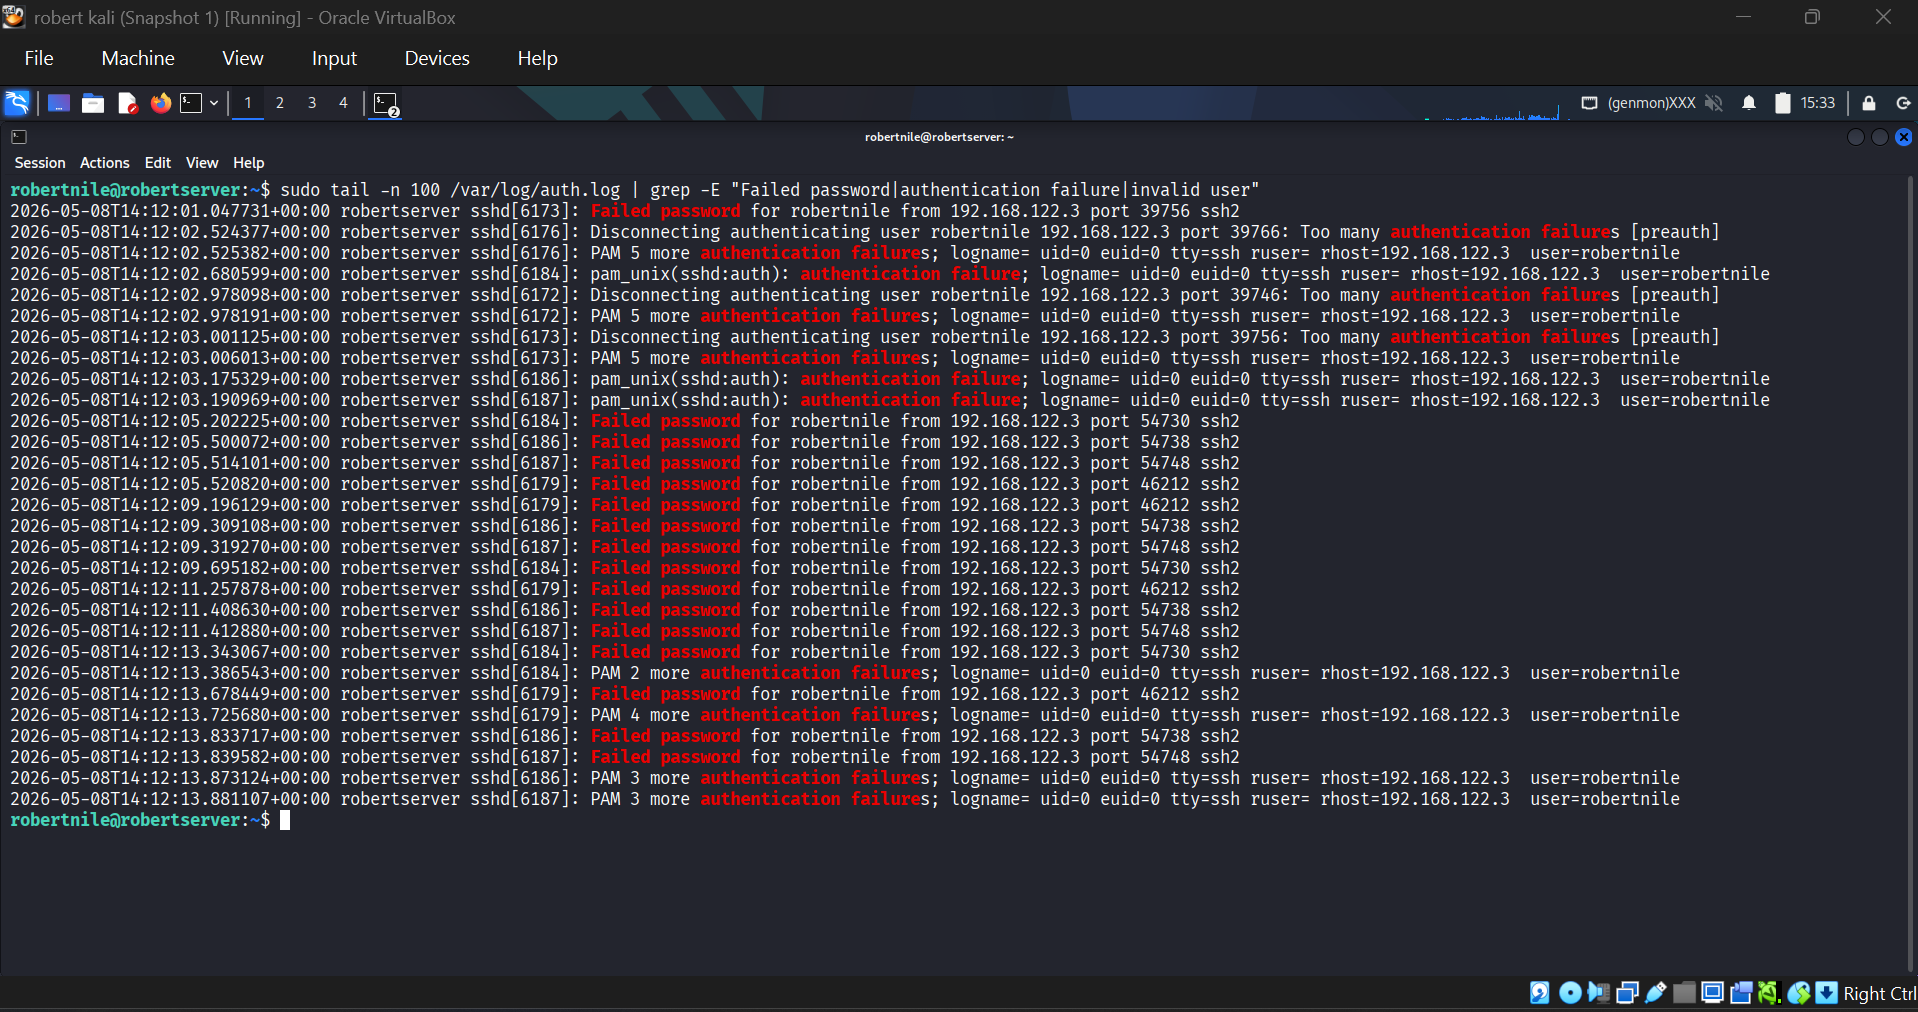Click the terminal title robertnile@robertserver: ~

coord(939,137)
